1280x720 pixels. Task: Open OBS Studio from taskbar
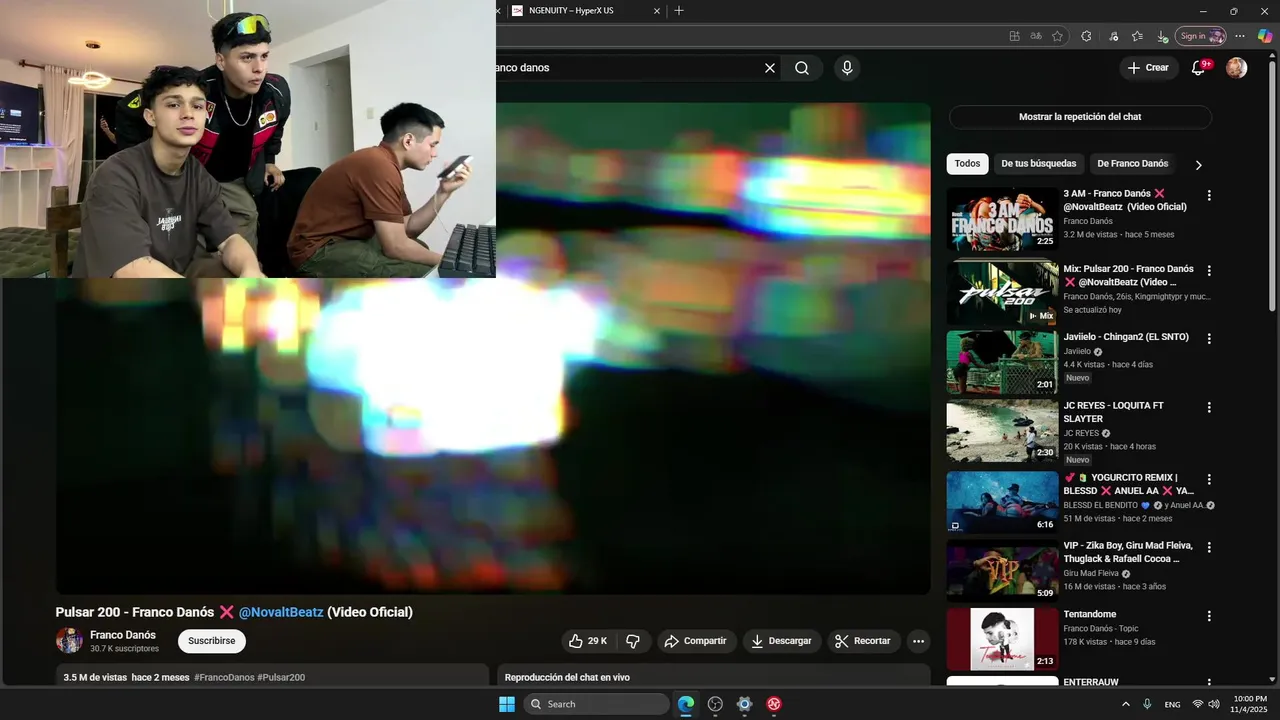[715, 704]
